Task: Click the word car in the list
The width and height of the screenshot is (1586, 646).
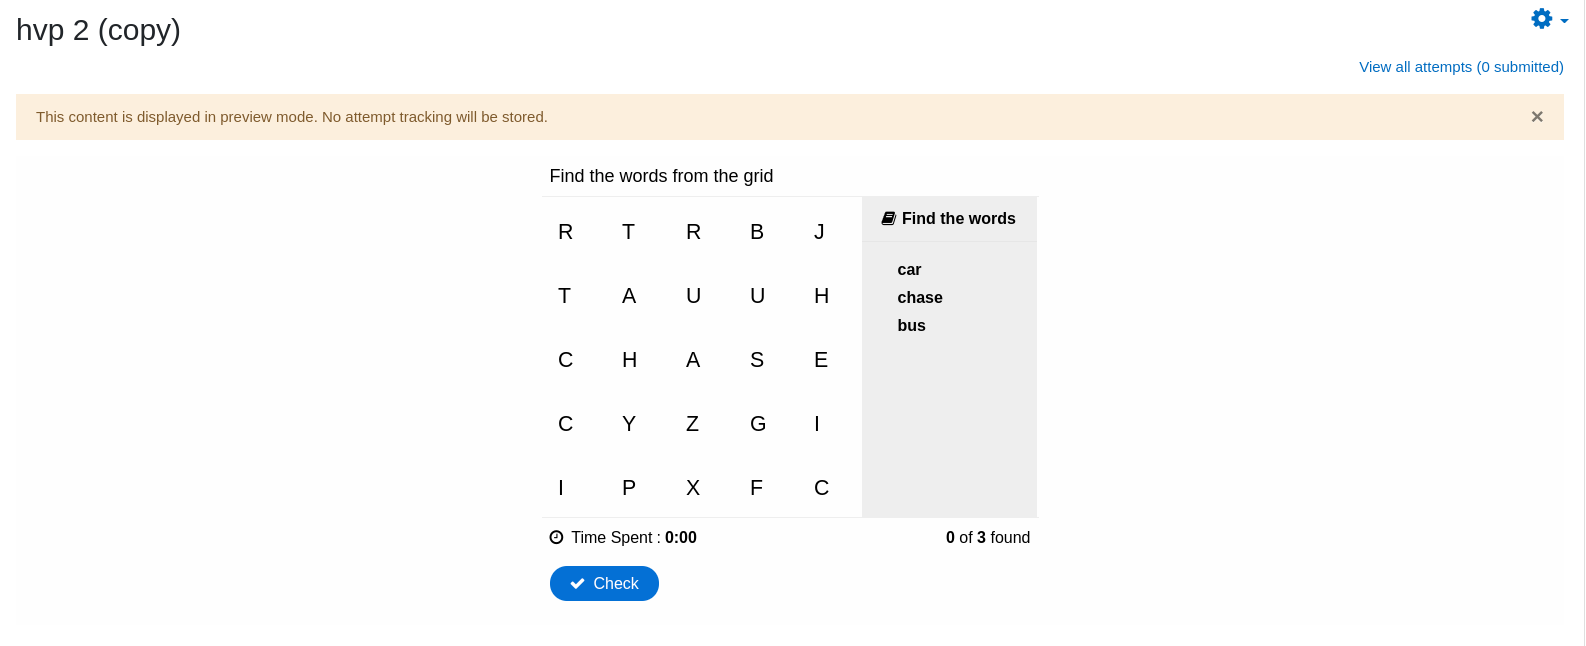Action: pos(909,270)
